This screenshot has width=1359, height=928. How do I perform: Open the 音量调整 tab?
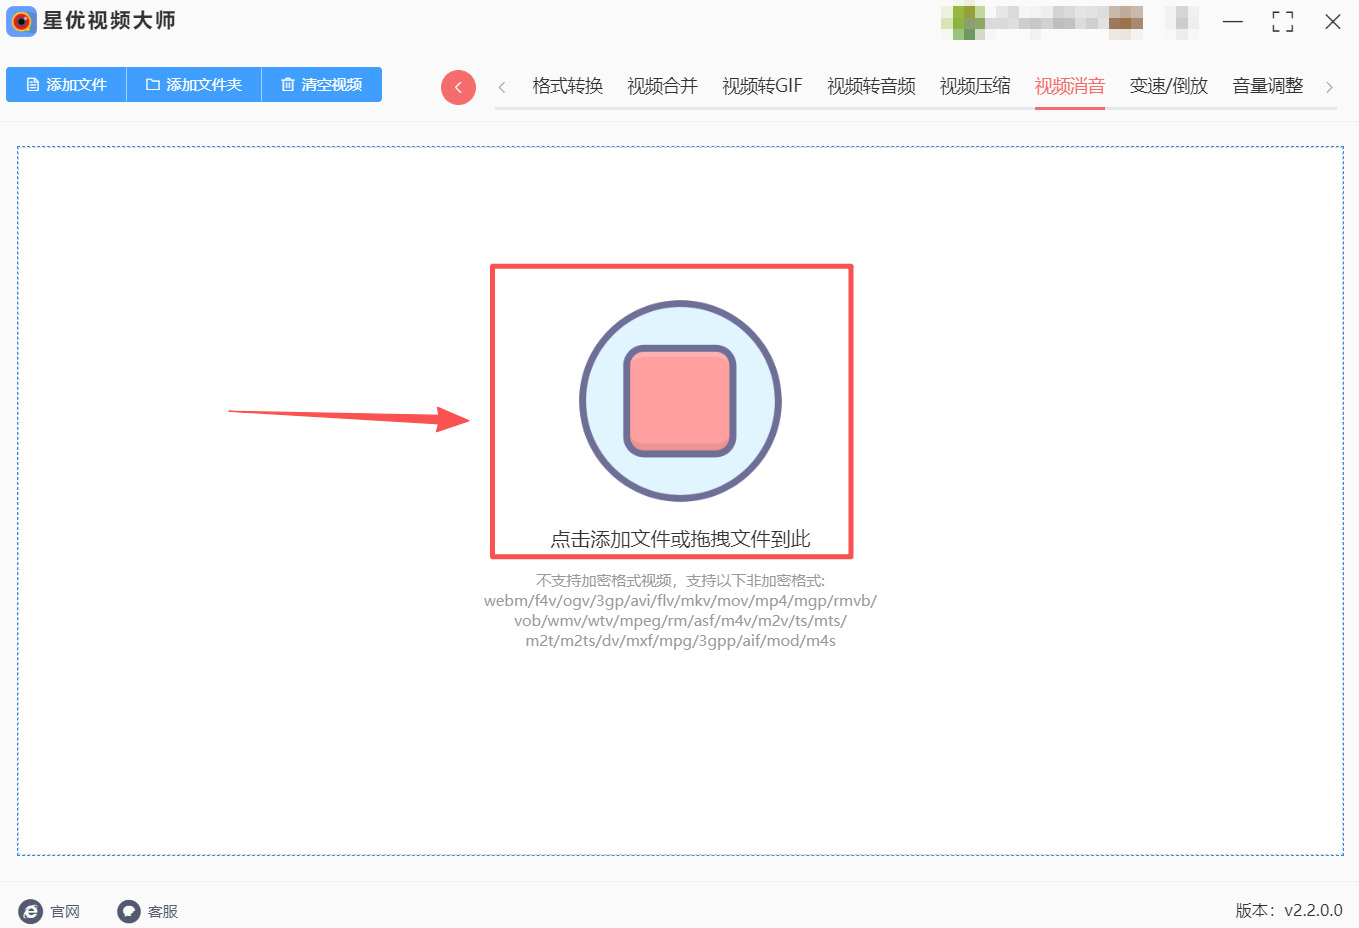pyautogui.click(x=1268, y=86)
